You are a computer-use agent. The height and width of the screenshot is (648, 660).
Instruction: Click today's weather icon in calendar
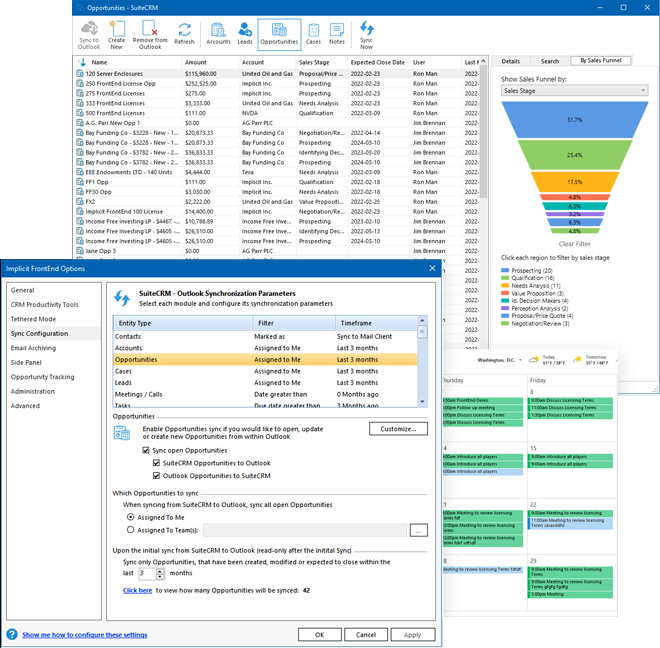[534, 359]
